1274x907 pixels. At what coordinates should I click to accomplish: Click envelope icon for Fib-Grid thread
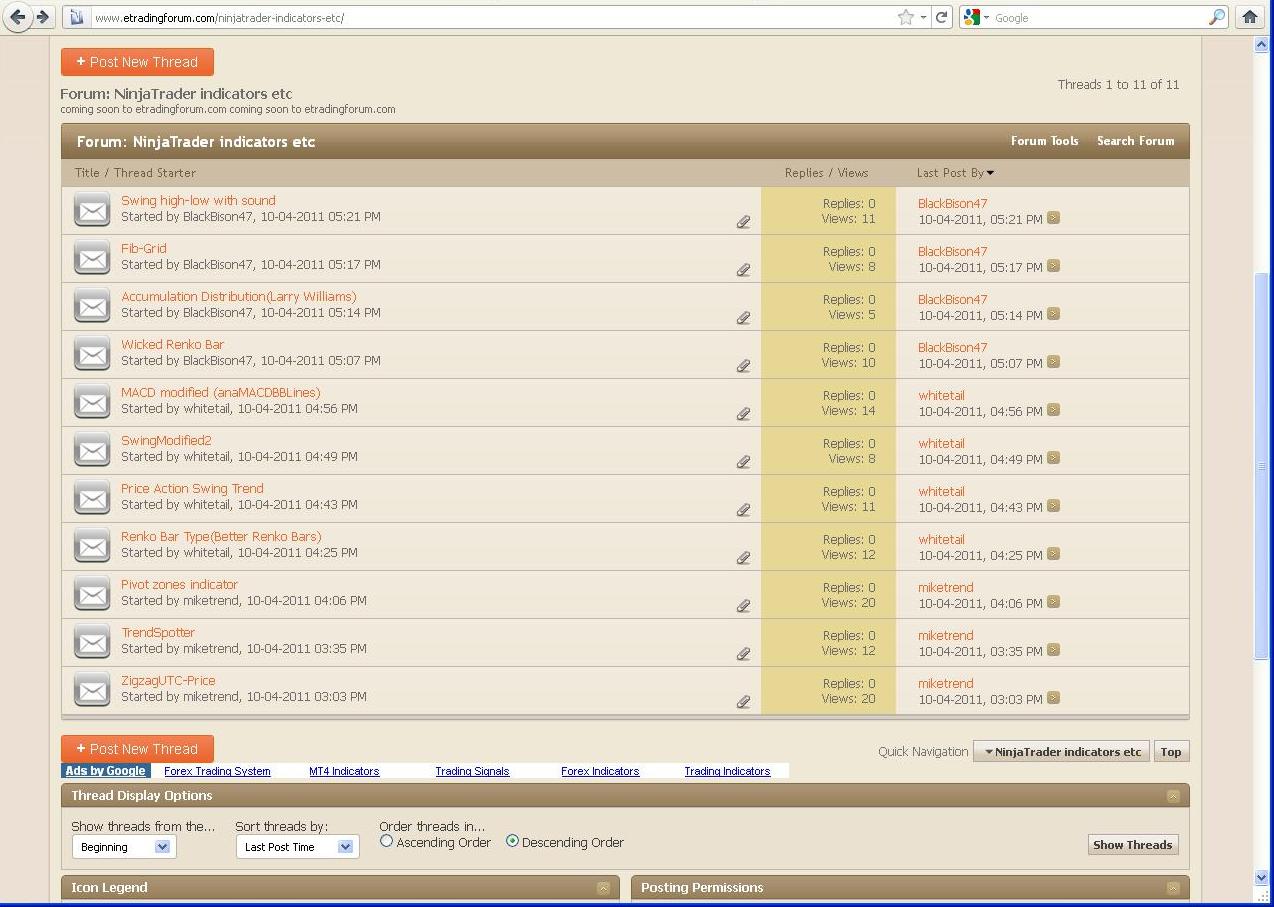pos(92,259)
